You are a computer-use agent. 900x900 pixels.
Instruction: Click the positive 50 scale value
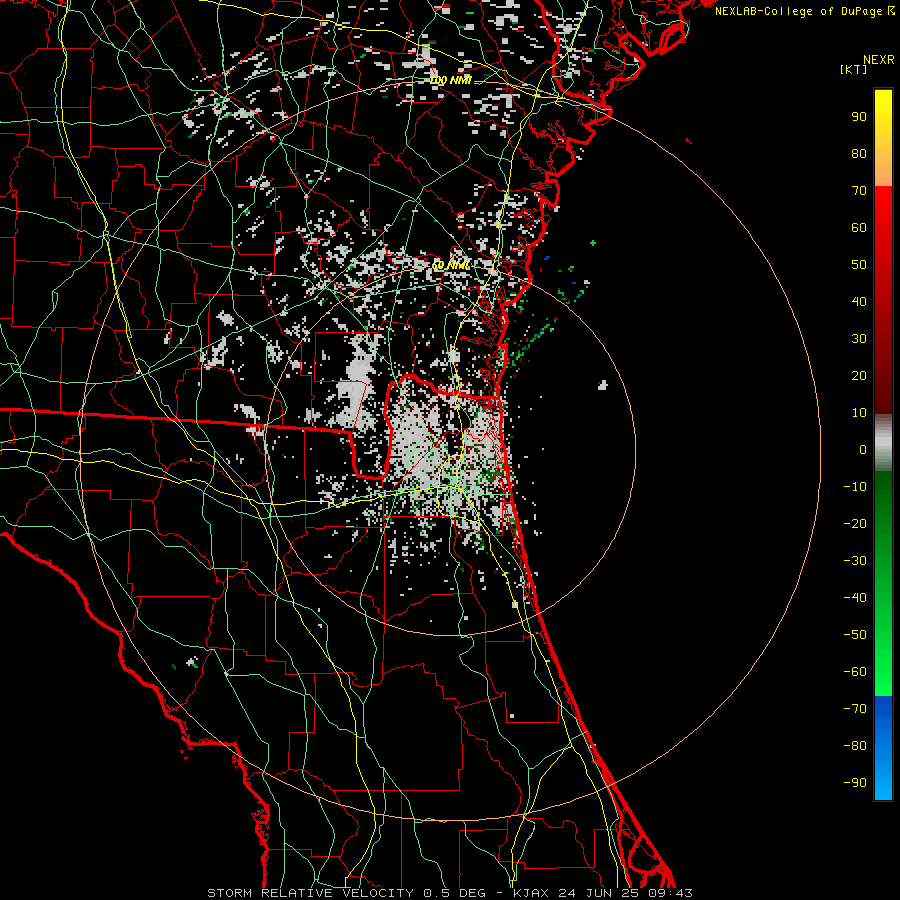tap(859, 265)
